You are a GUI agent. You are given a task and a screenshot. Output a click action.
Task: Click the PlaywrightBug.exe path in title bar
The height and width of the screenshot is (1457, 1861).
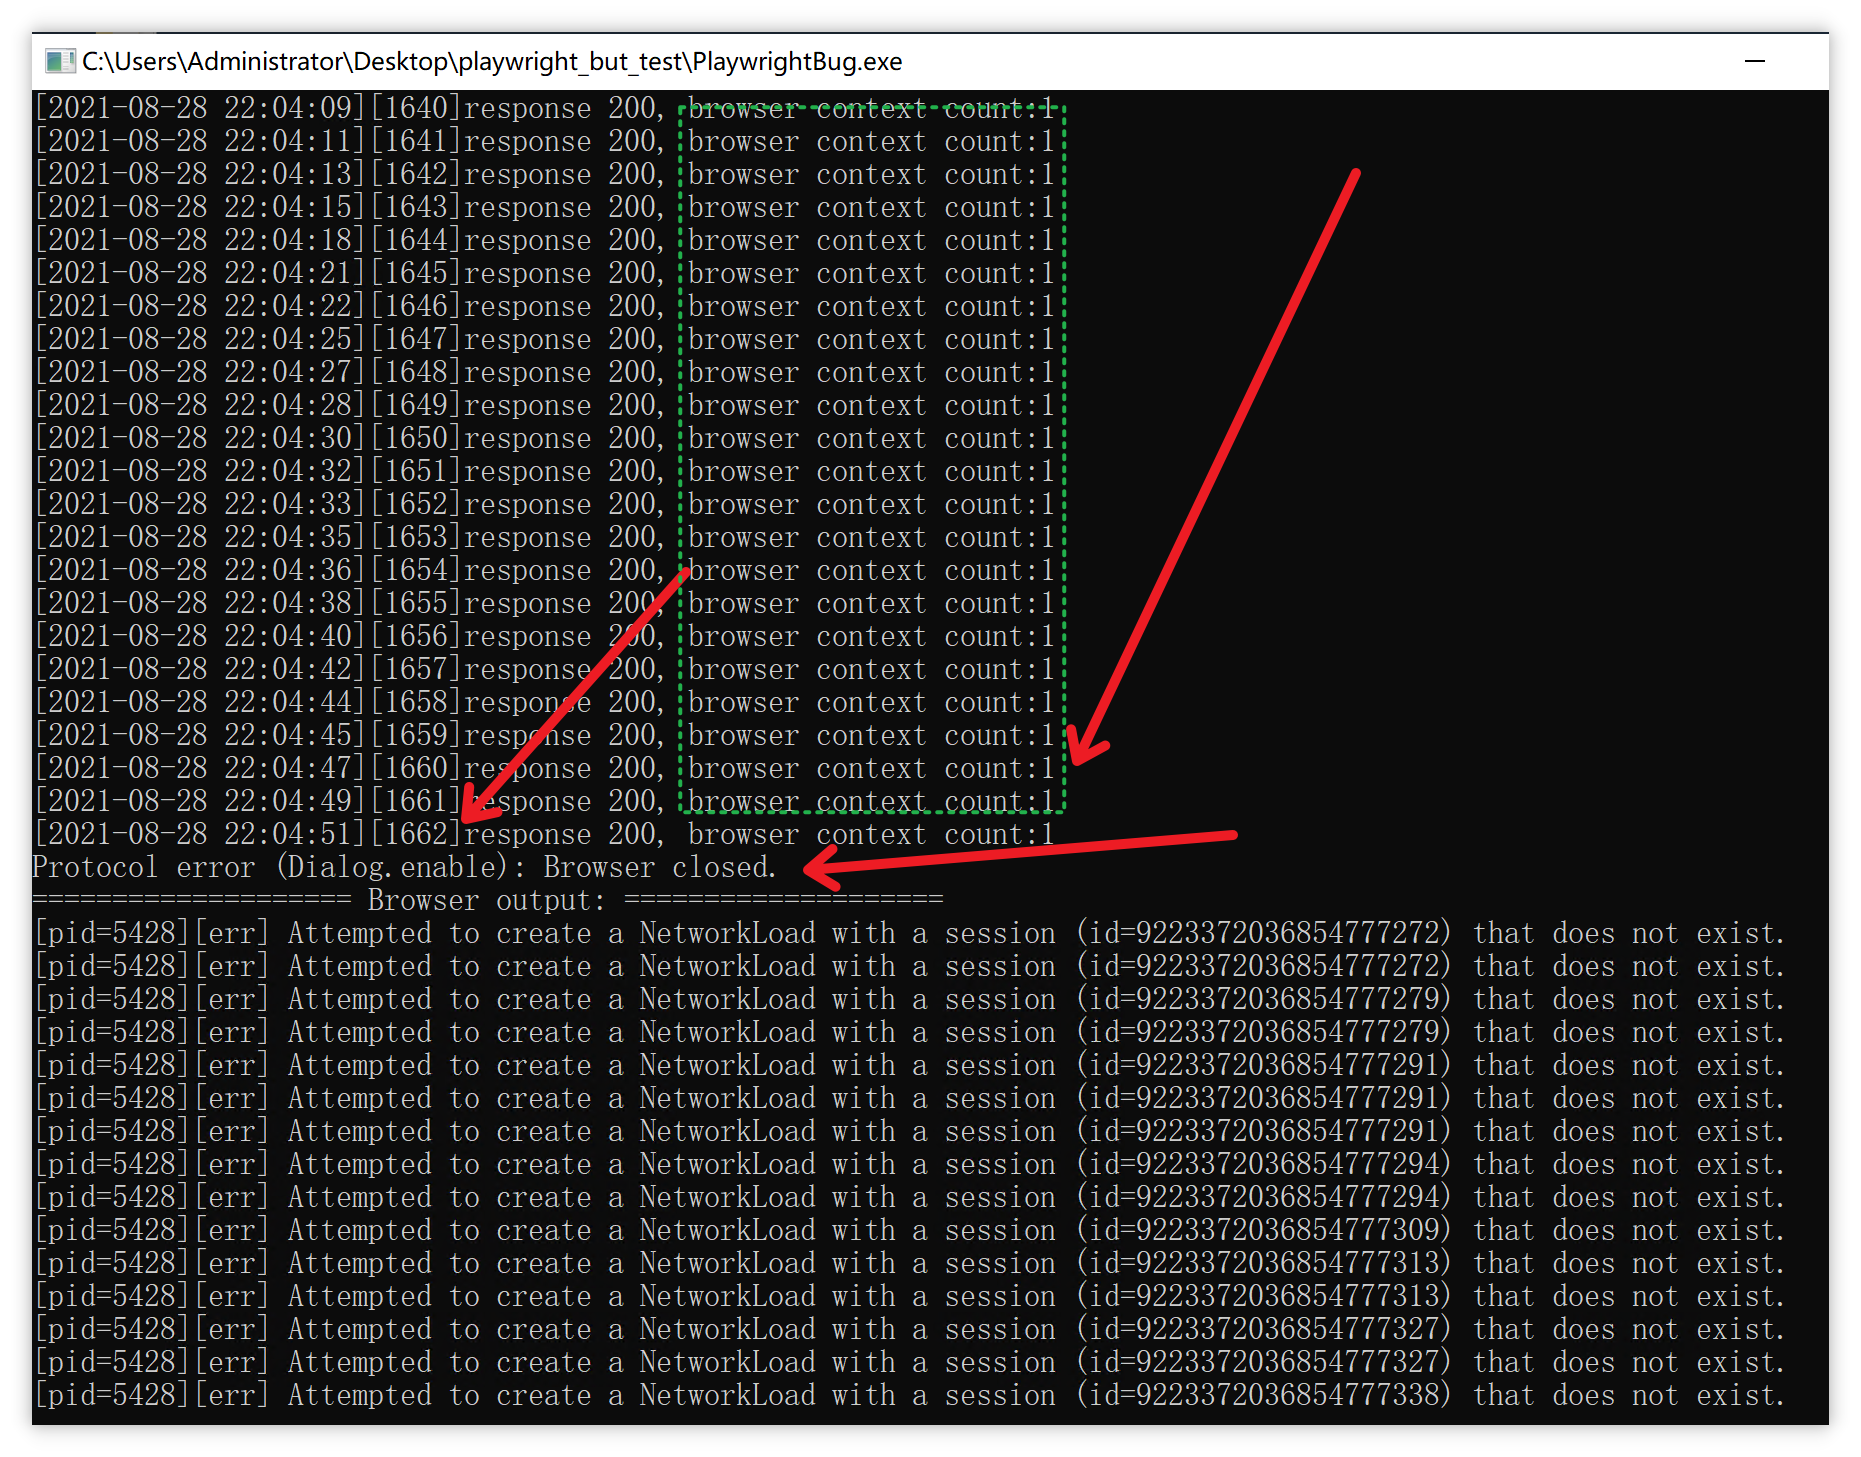coord(492,61)
